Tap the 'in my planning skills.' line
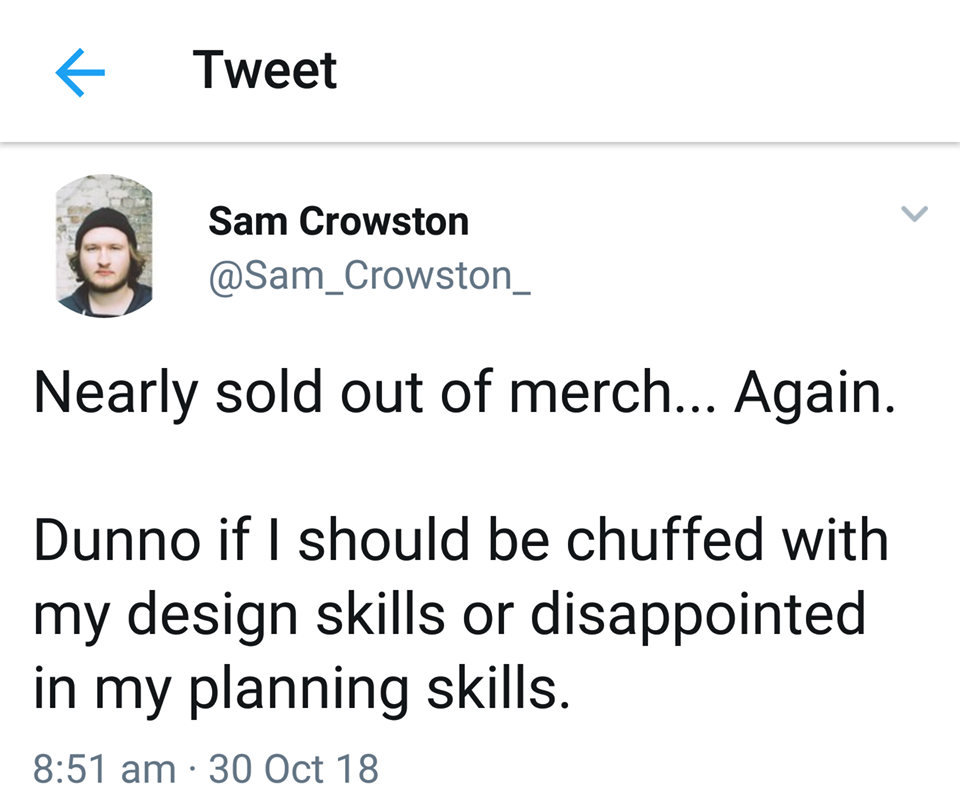 301,688
